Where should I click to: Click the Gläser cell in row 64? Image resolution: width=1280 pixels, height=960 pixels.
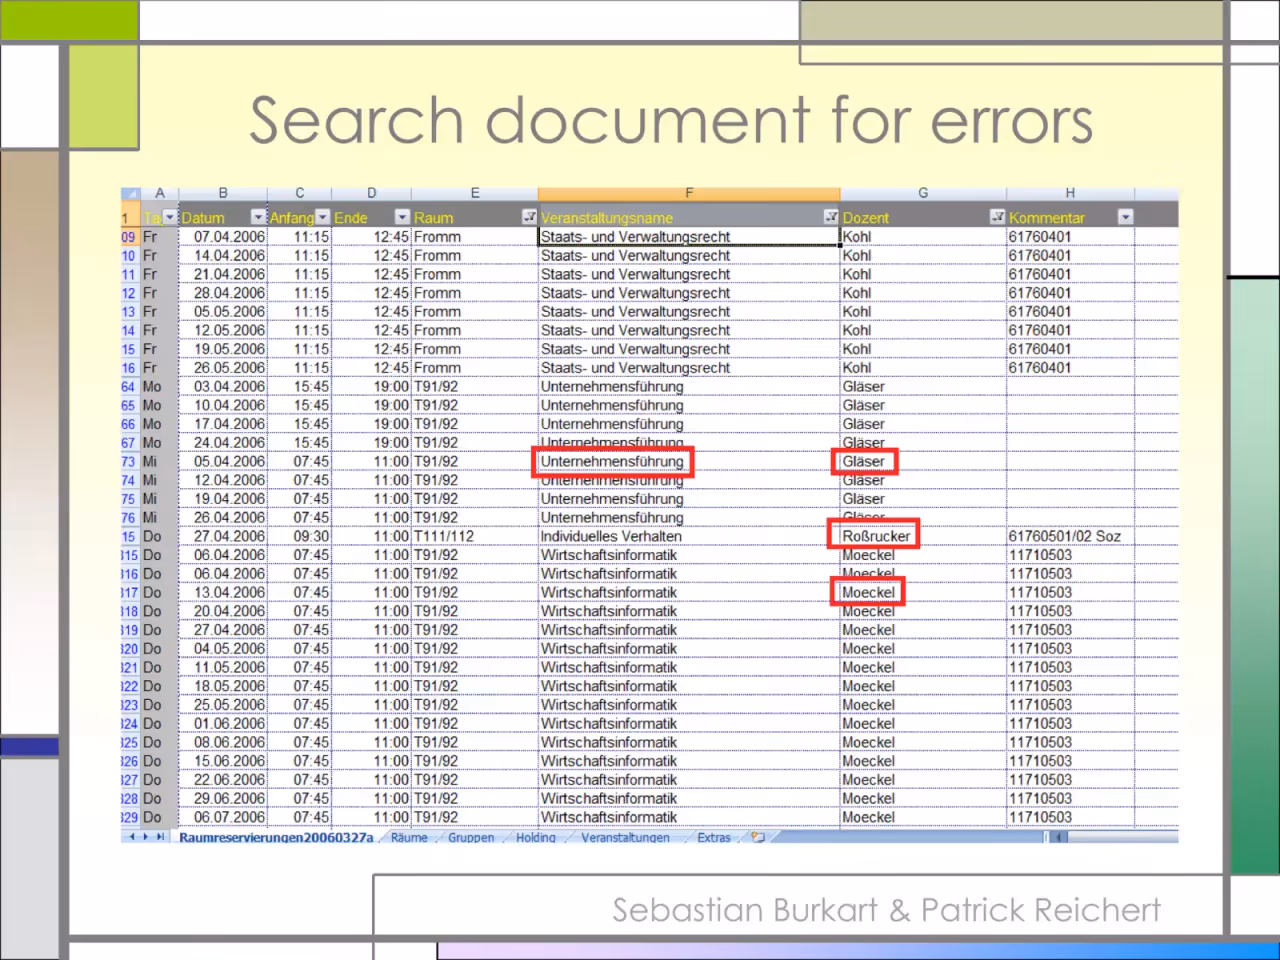(x=923, y=387)
